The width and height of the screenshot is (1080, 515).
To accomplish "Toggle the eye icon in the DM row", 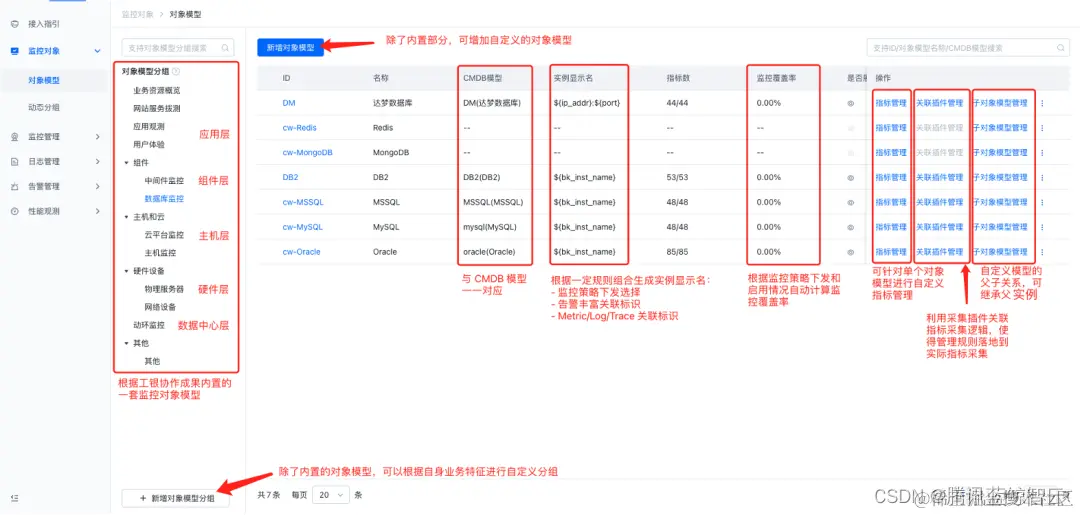I will click(851, 103).
